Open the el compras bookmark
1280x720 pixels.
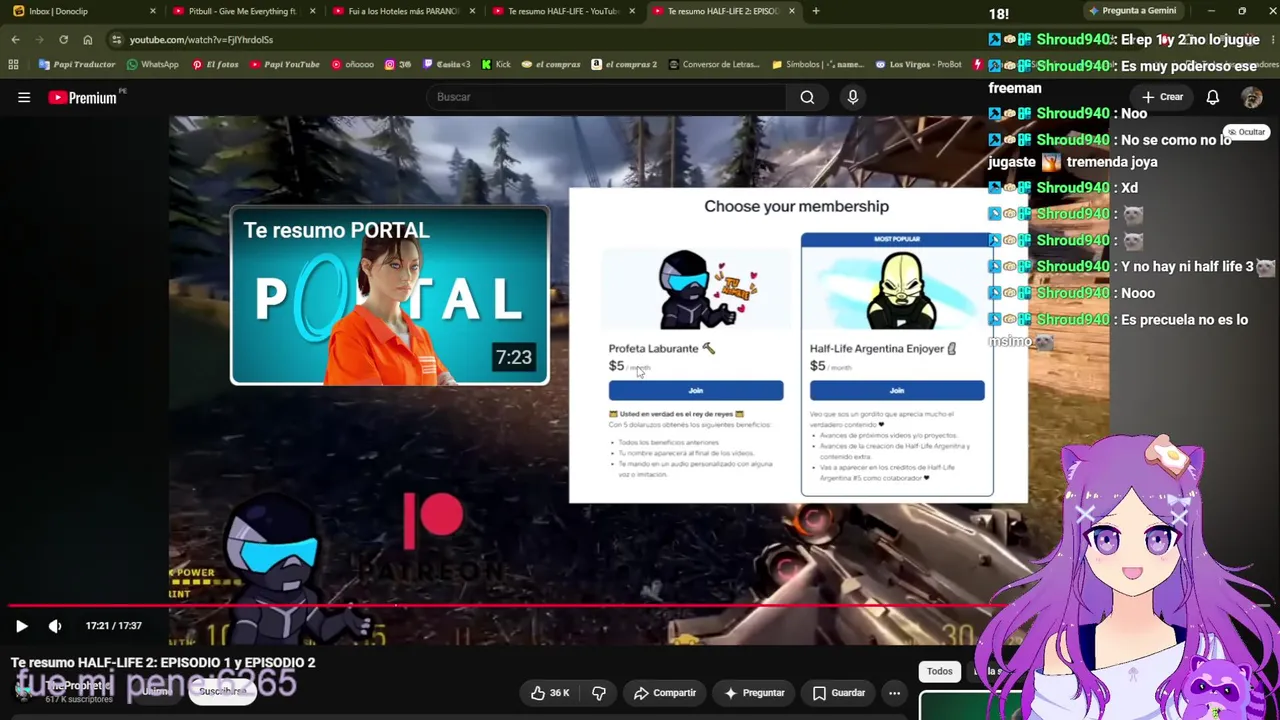pyautogui.click(x=551, y=65)
